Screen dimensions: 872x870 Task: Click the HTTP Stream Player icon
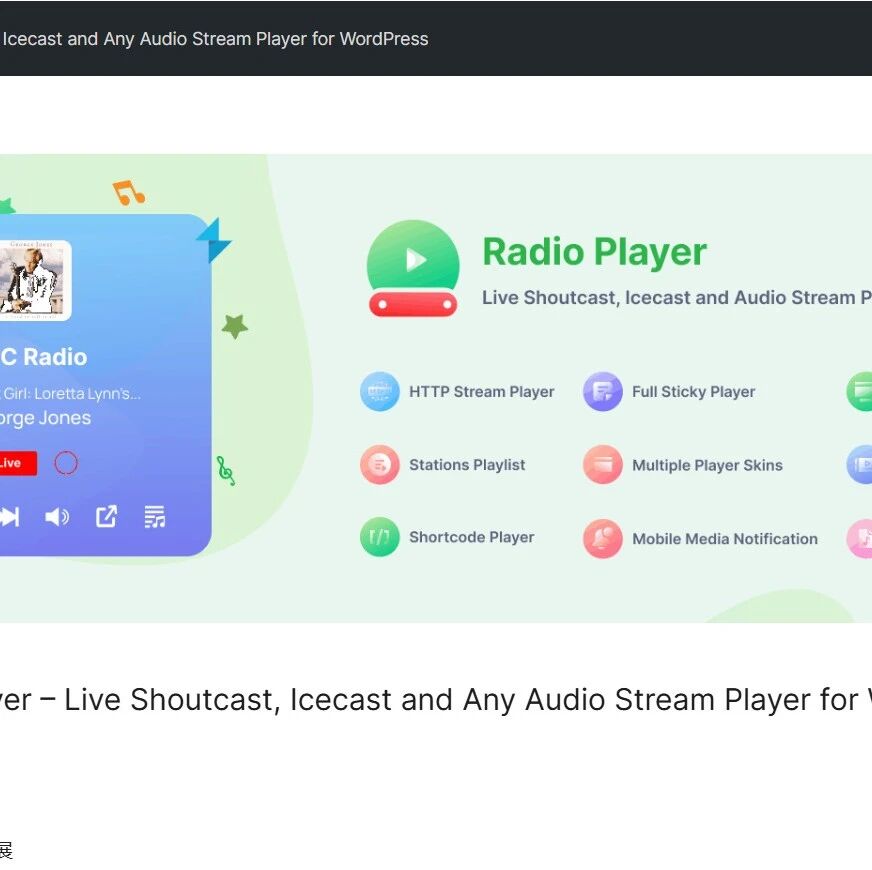[x=380, y=392]
